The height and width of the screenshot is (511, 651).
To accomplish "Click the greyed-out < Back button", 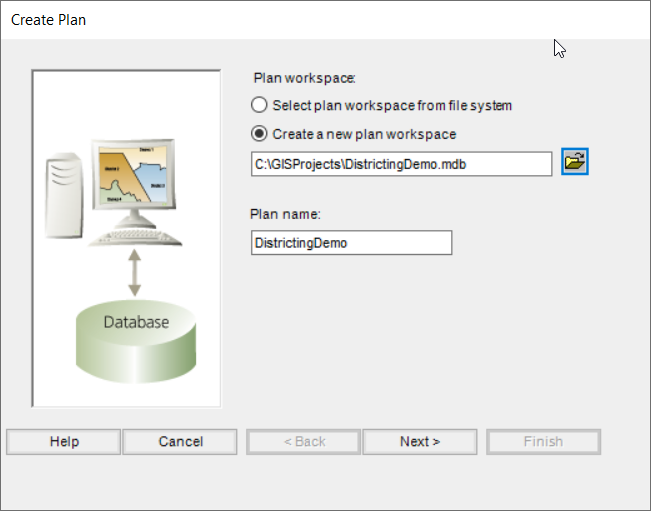I will pyautogui.click(x=304, y=442).
